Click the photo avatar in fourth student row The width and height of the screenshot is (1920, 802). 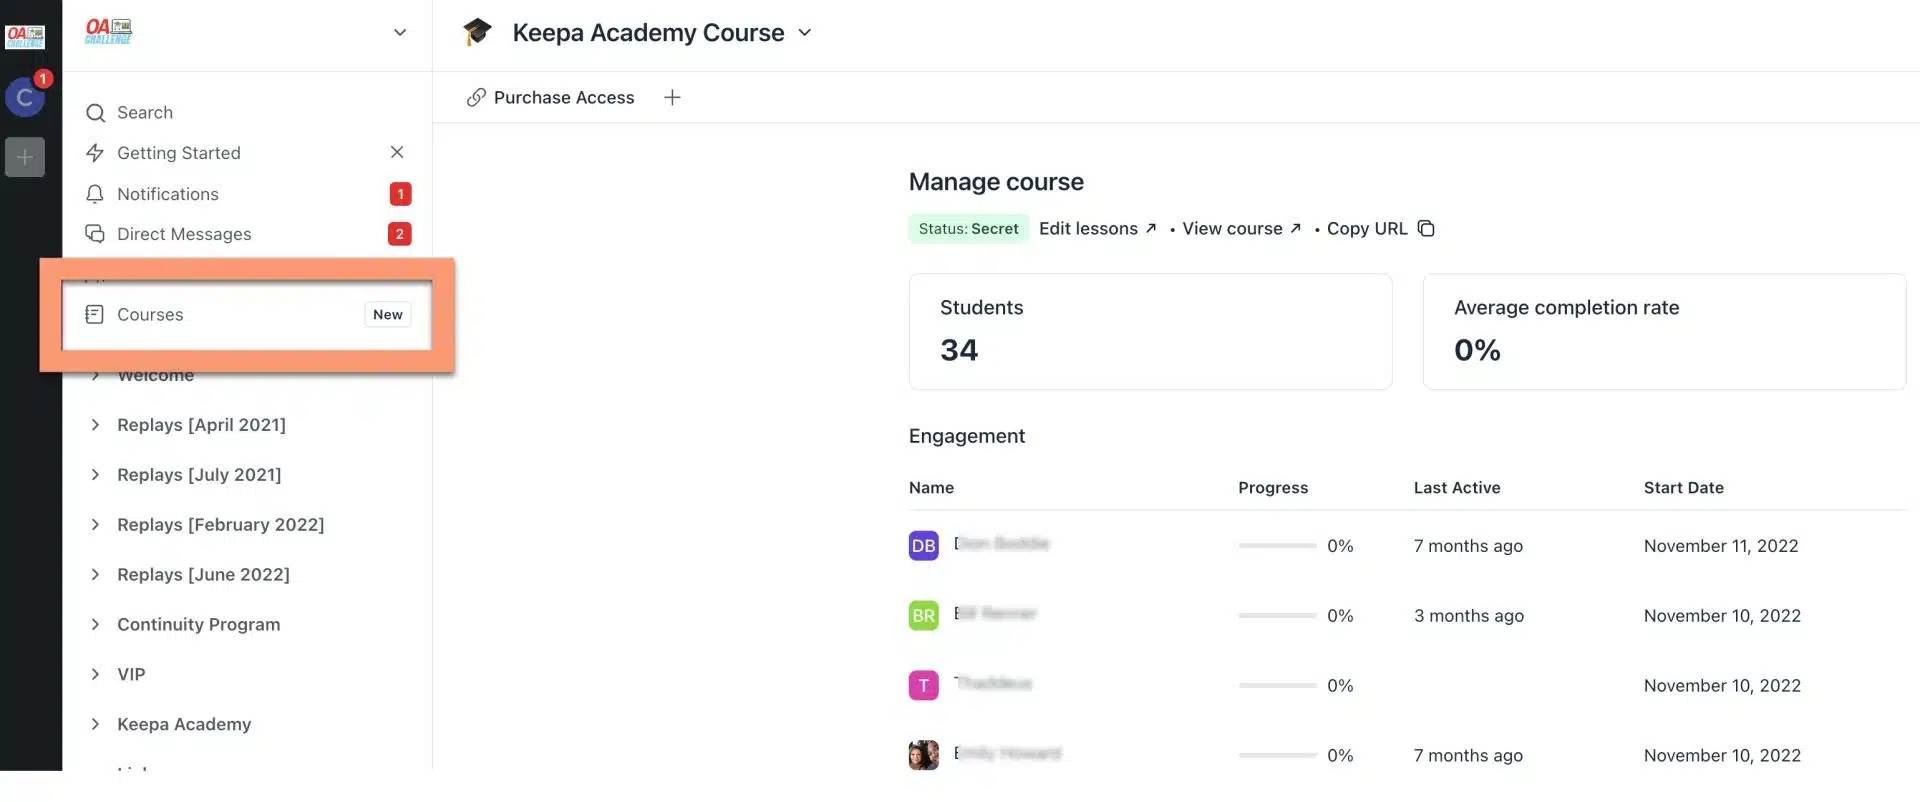(x=923, y=755)
